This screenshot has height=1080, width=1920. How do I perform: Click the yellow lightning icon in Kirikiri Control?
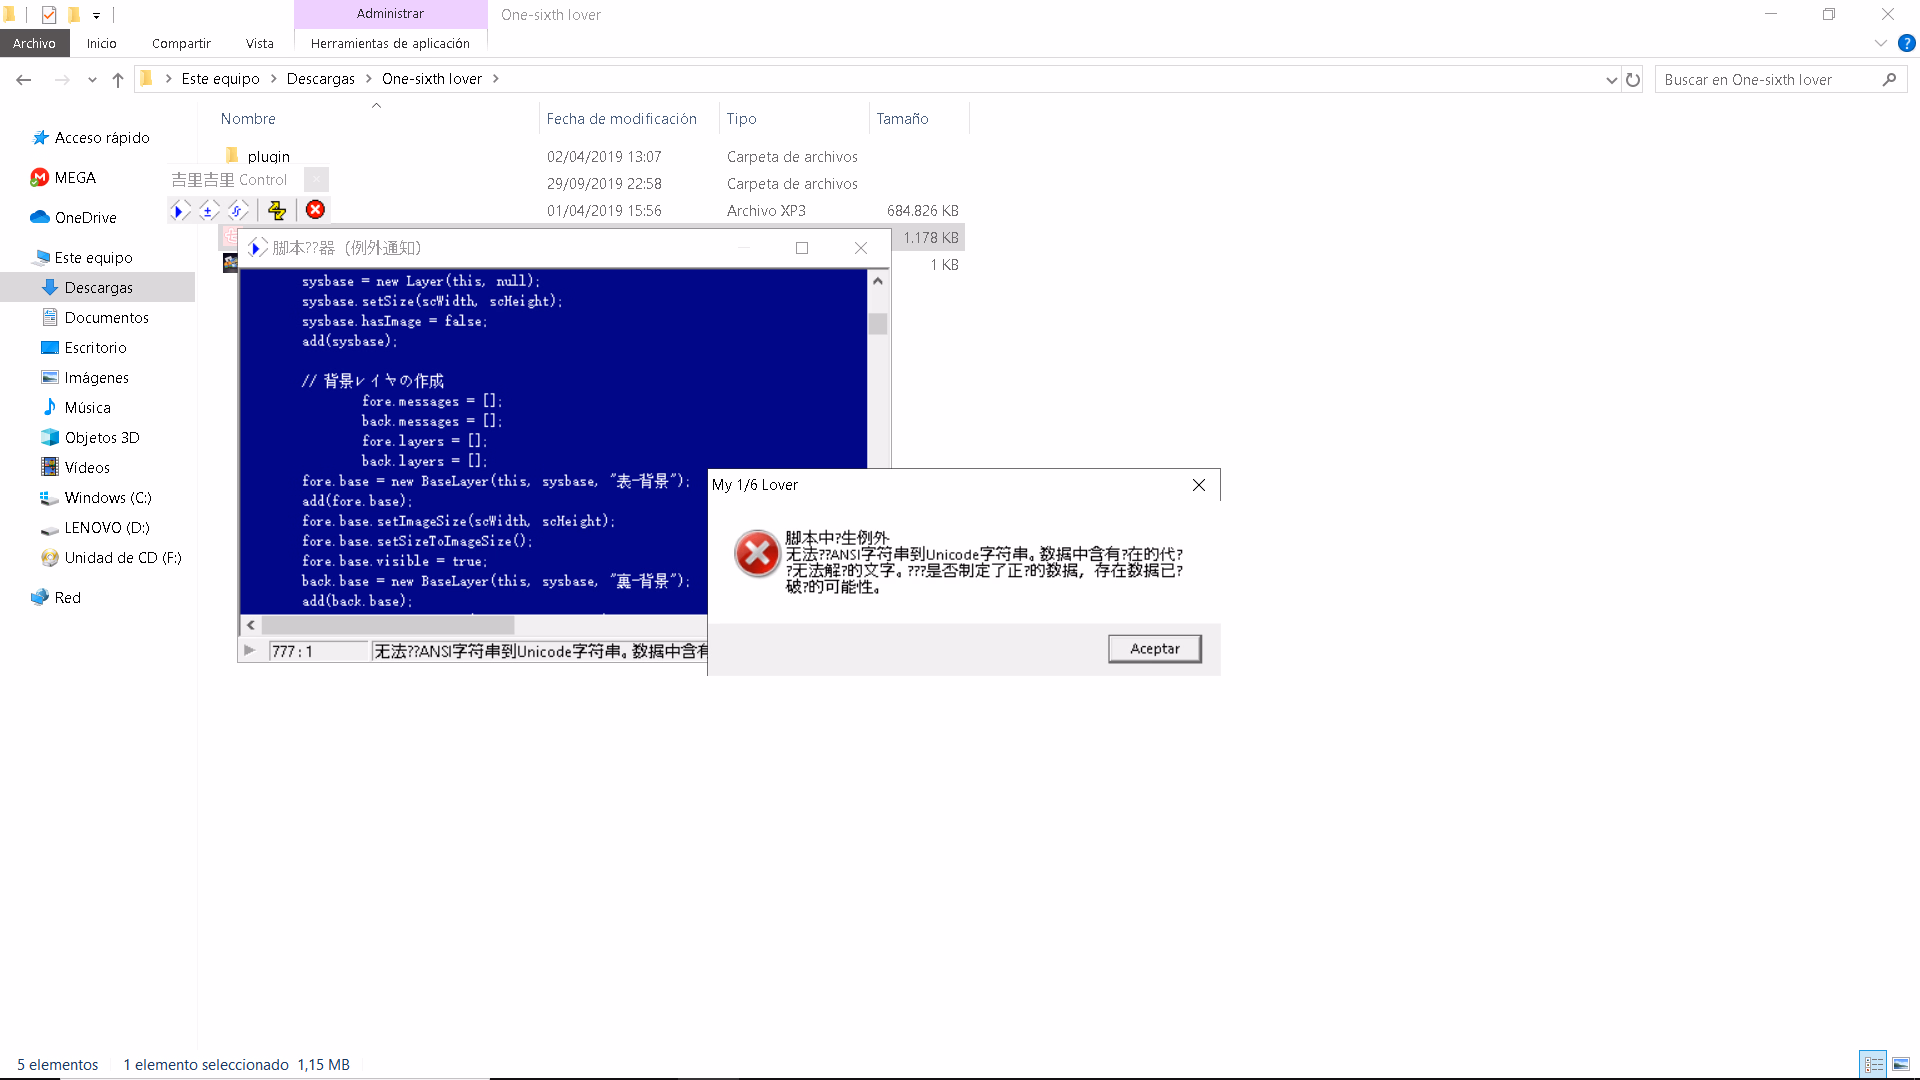277,210
